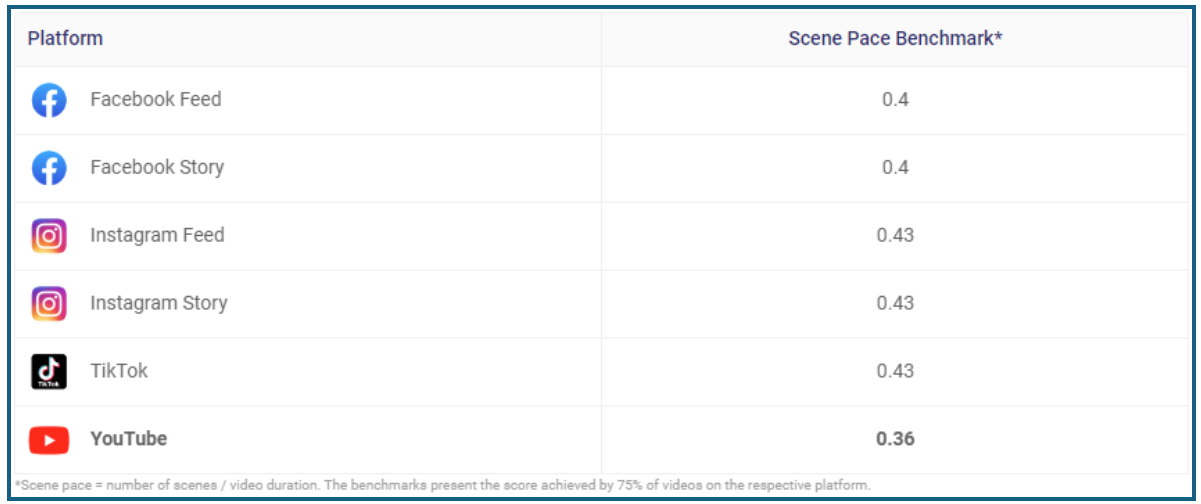The width and height of the screenshot is (1201, 504).
Task: Click the 0.4 value for Facebook Story
Action: coord(895,168)
